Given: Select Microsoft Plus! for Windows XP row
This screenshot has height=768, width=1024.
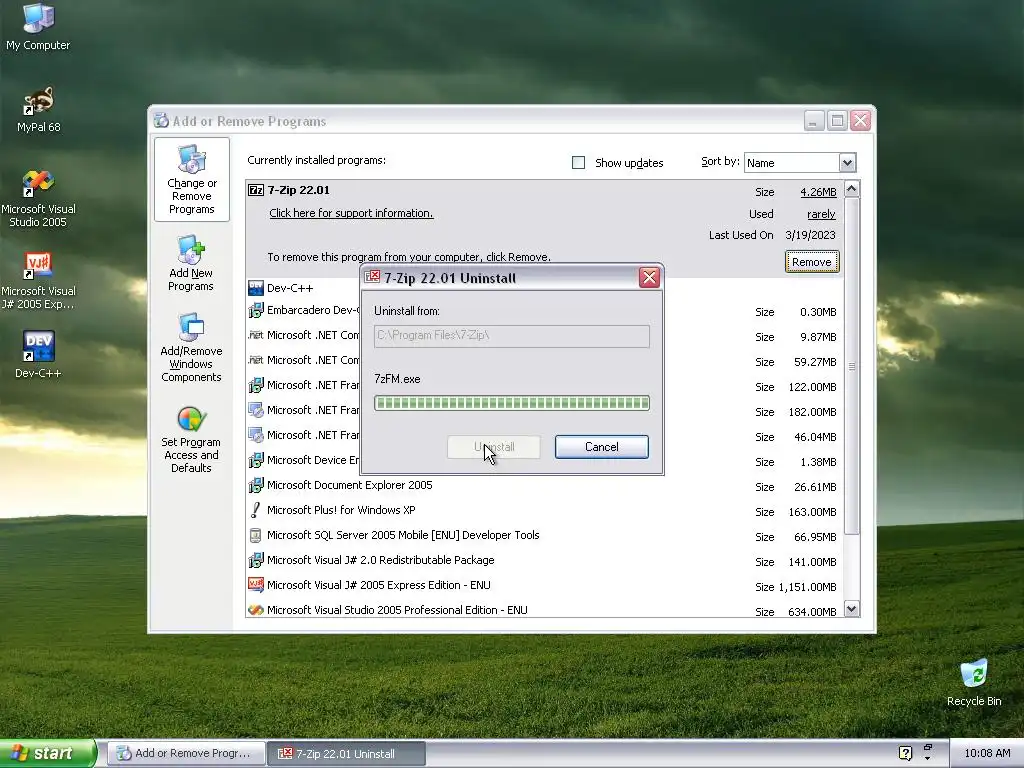Looking at the screenshot, I should pyautogui.click(x=545, y=510).
